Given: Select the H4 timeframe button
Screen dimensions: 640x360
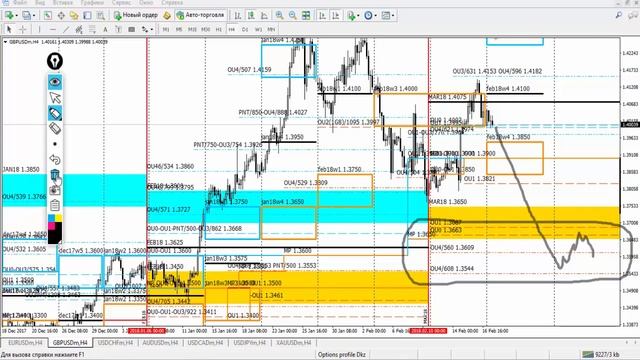Looking at the screenshot, I should 232,29.
